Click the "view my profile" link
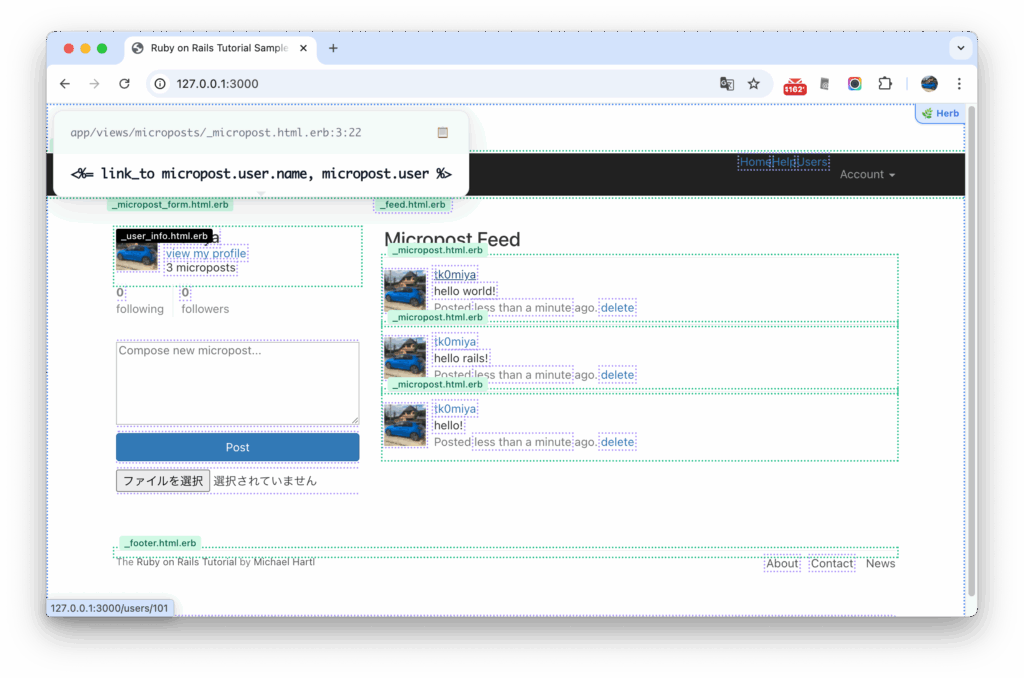Screen dimensions: 1024x678 (206, 254)
